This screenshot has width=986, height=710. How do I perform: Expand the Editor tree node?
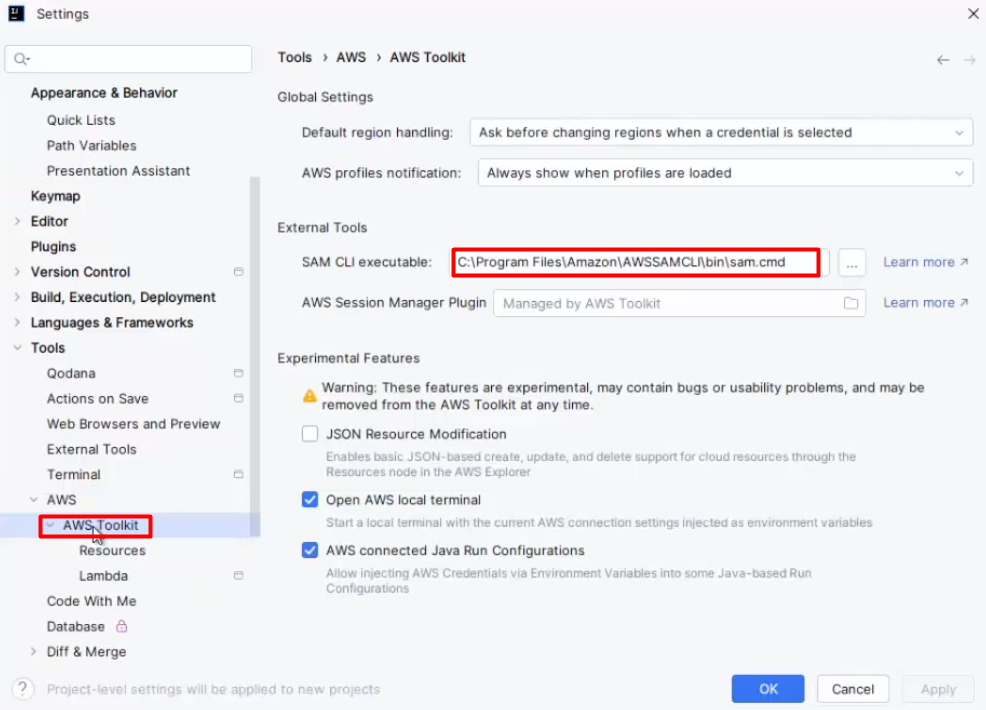tap(18, 221)
